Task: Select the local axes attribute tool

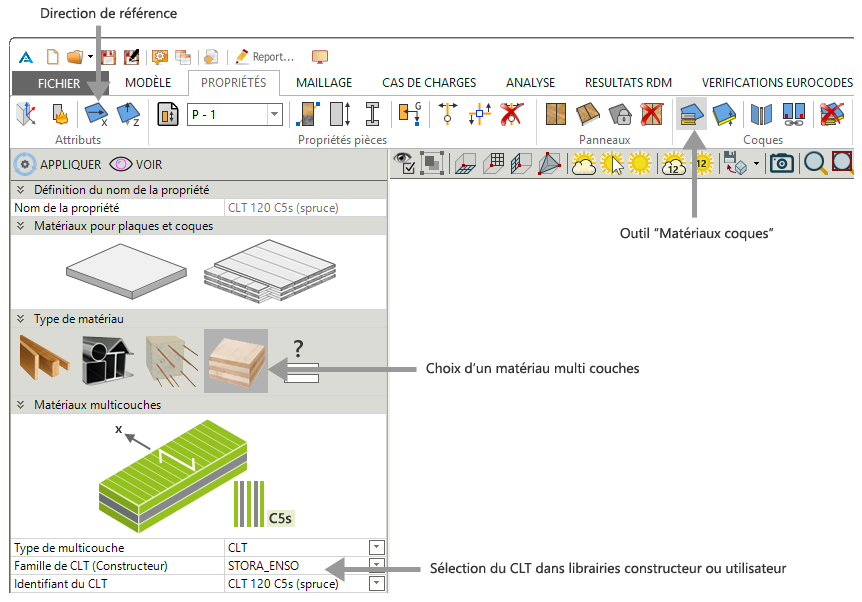Action: (26, 114)
